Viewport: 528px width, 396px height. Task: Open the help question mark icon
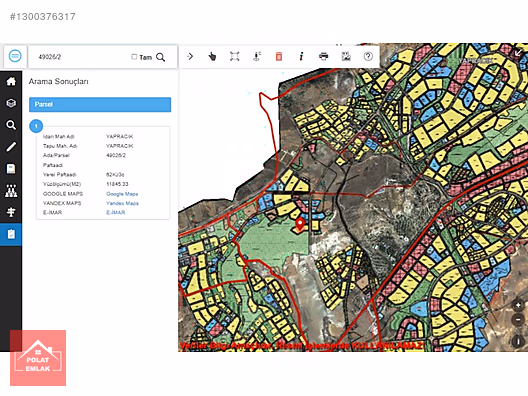(368, 56)
